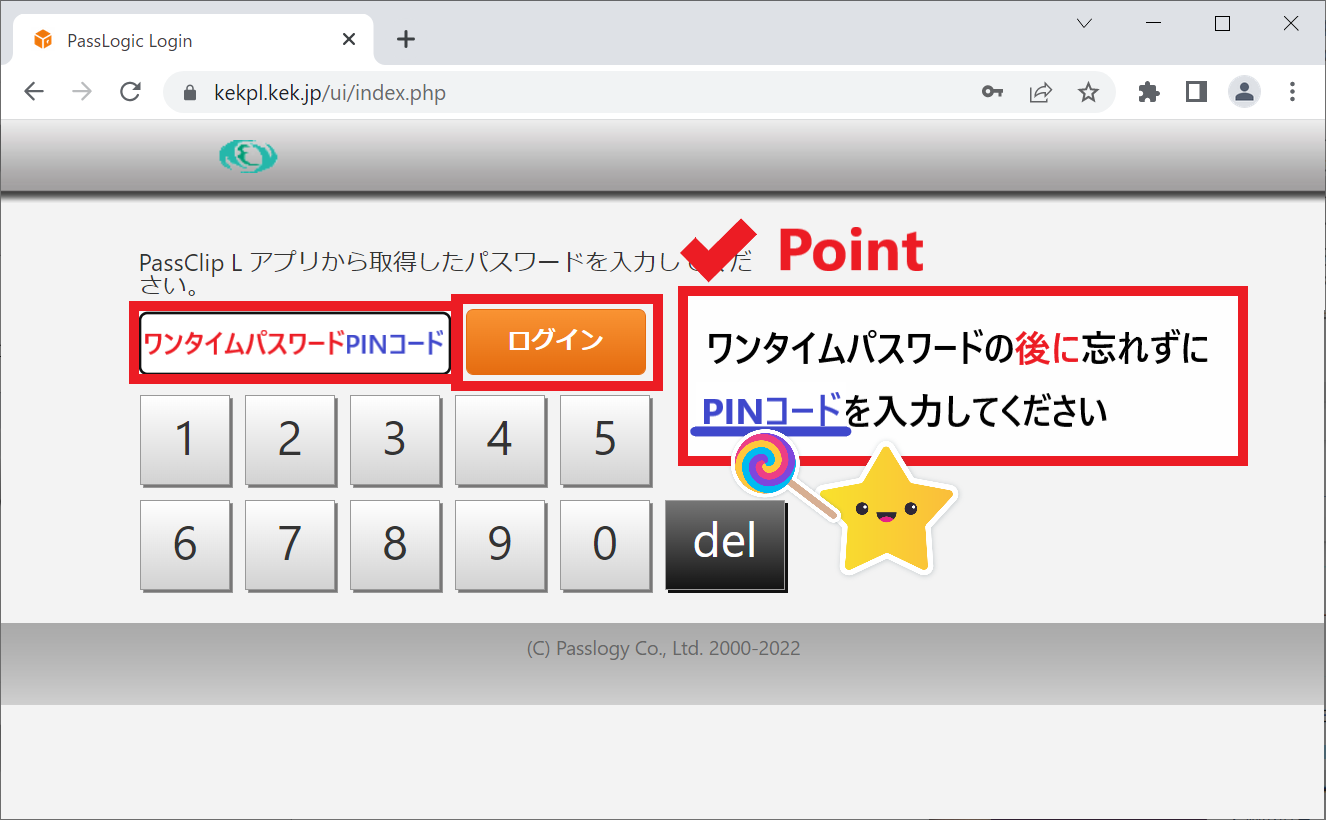Click the padlock site info icon
Viewport: 1326px width, 820px height.
coord(191,93)
